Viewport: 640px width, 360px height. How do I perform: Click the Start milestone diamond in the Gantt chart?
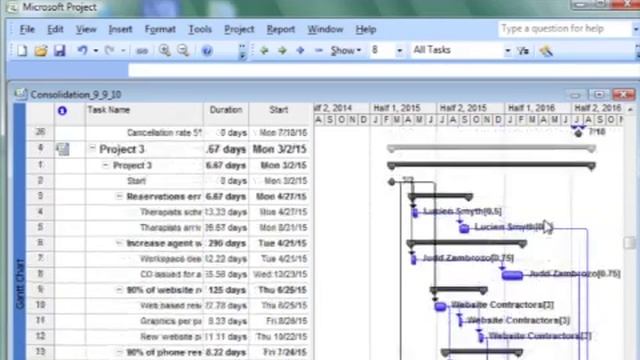coord(391,182)
